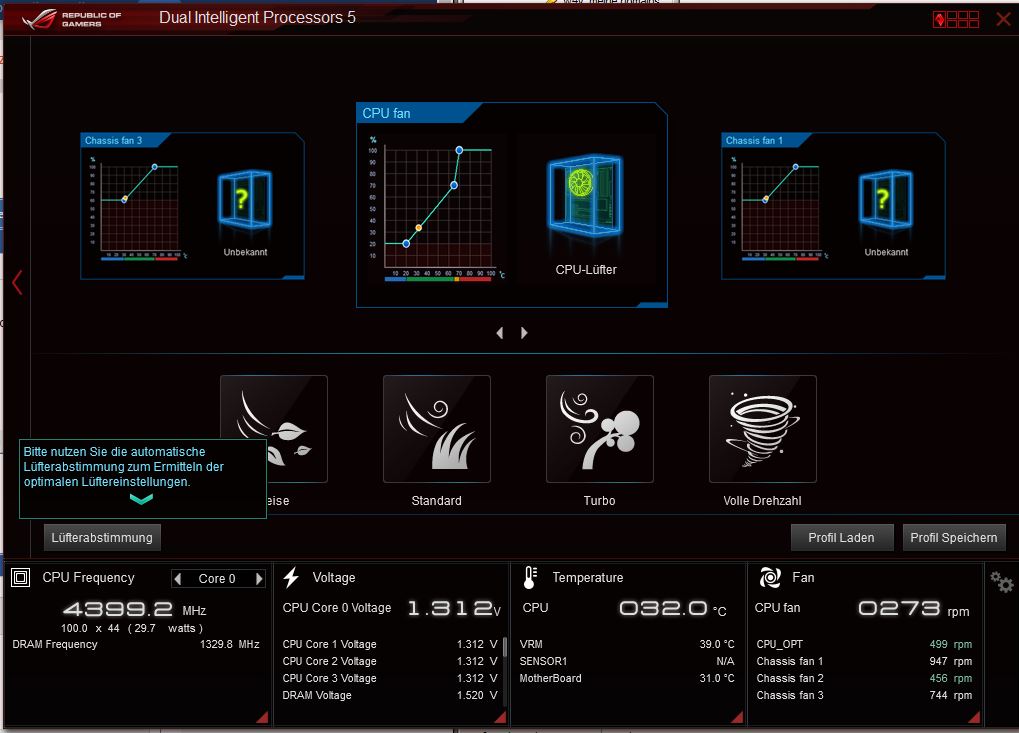Click the CPU Core 0 Voltage readout
This screenshot has height=733, width=1019.
pyautogui.click(x=454, y=608)
